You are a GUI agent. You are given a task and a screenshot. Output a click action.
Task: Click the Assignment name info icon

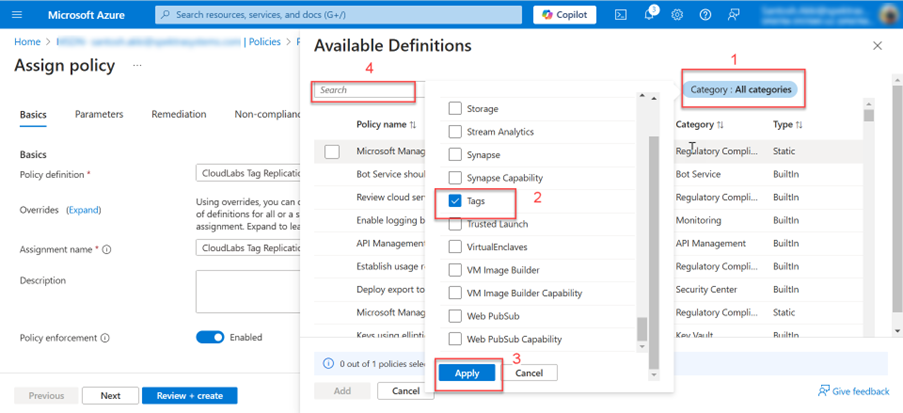[x=107, y=250]
